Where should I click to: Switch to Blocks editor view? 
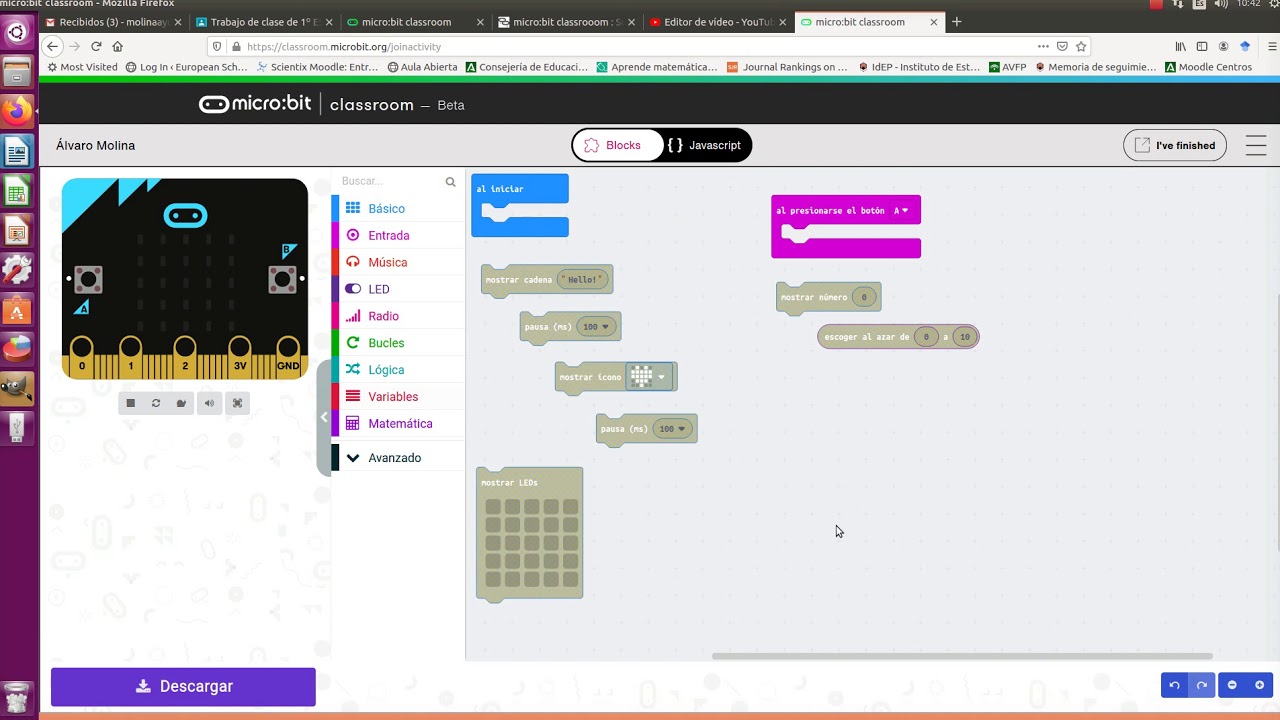(618, 145)
